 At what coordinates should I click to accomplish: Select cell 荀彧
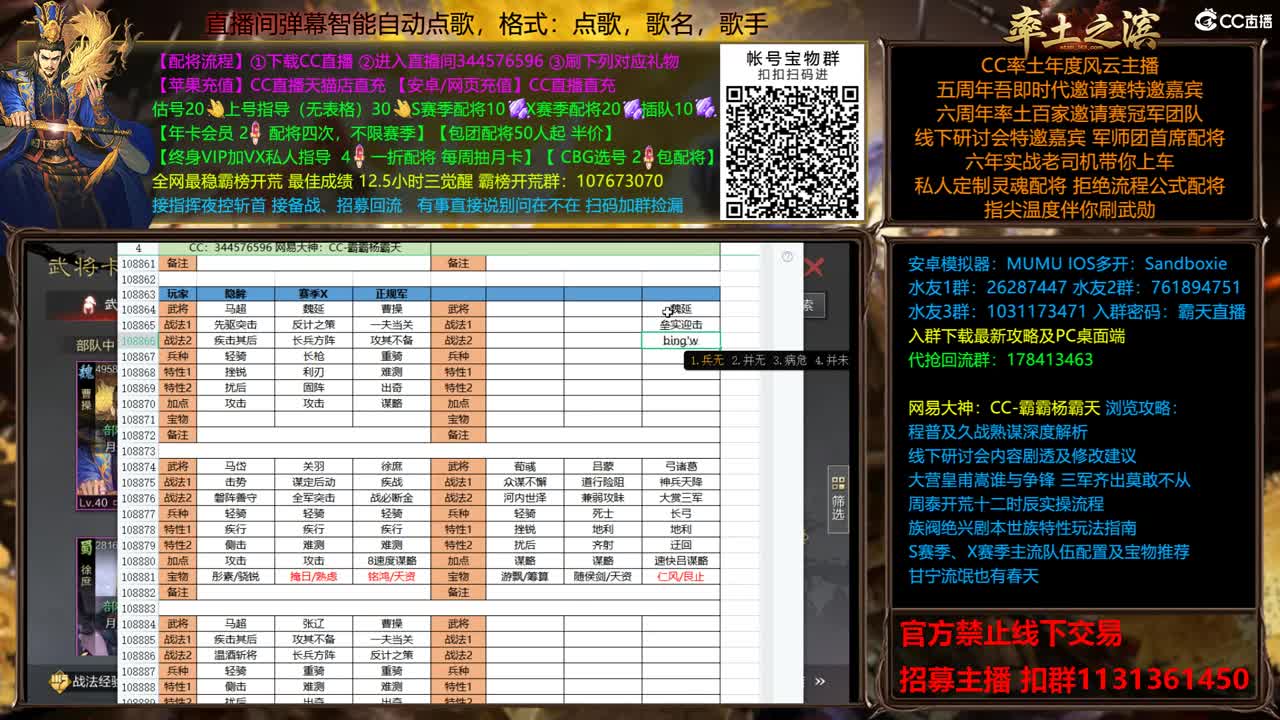[x=525, y=467]
